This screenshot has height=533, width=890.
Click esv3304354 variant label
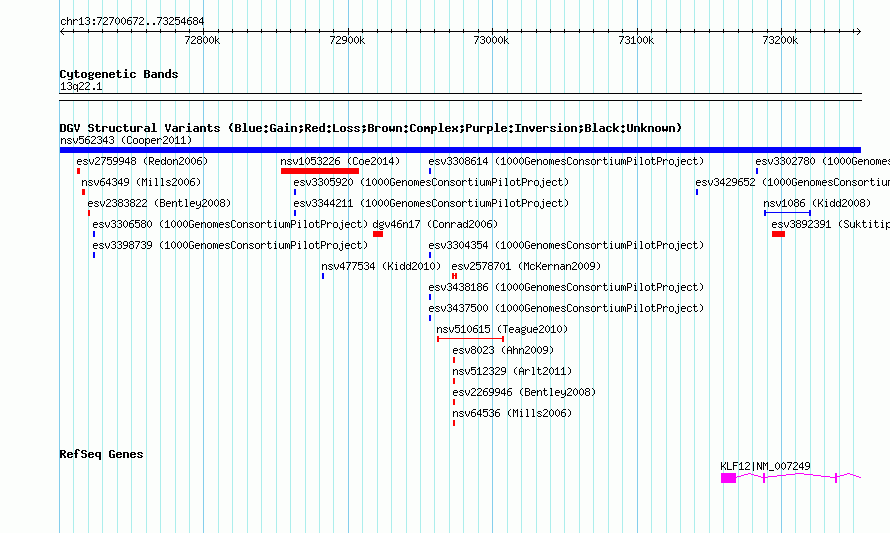coord(566,245)
